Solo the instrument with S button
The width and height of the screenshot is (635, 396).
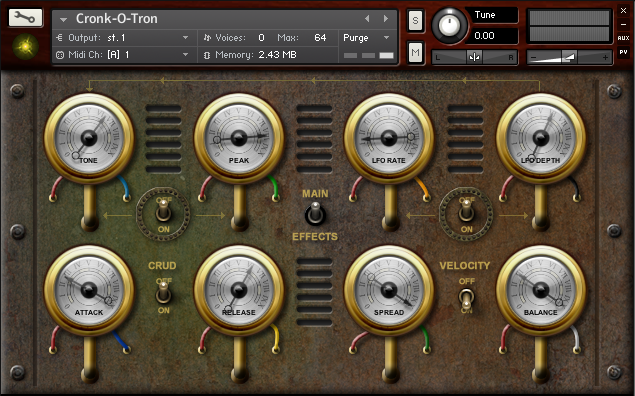tap(415, 20)
